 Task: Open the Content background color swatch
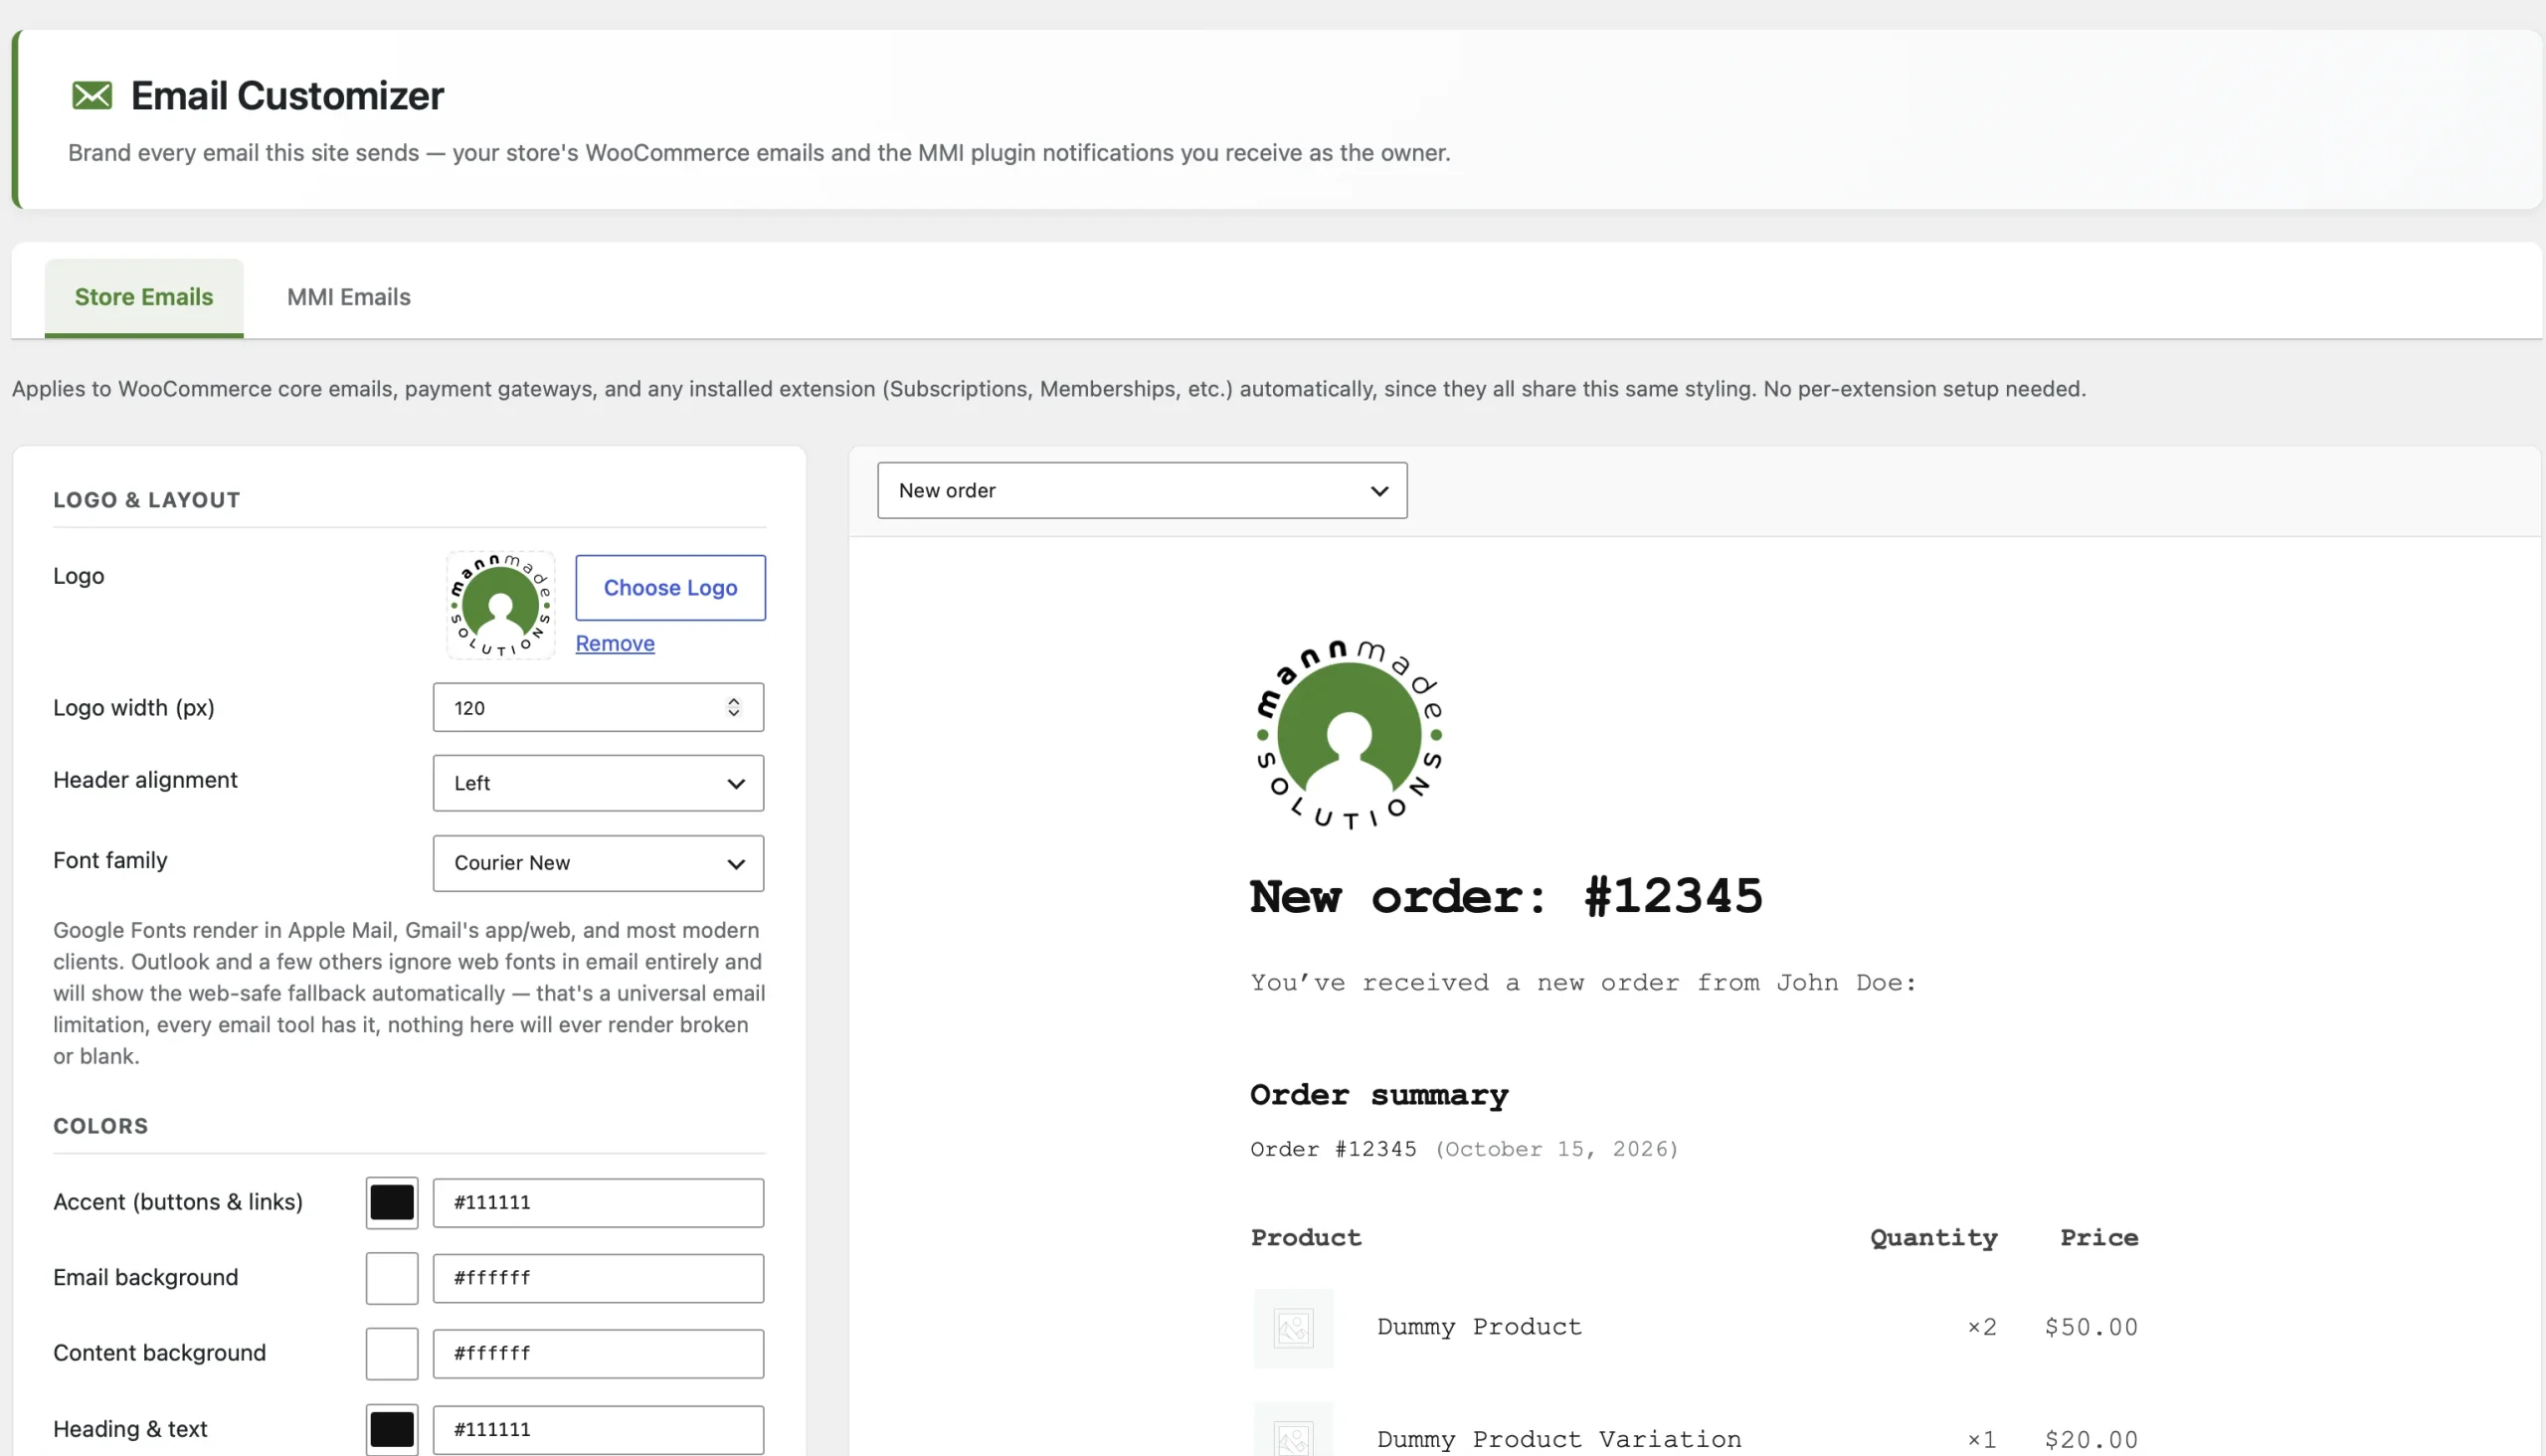click(x=392, y=1353)
